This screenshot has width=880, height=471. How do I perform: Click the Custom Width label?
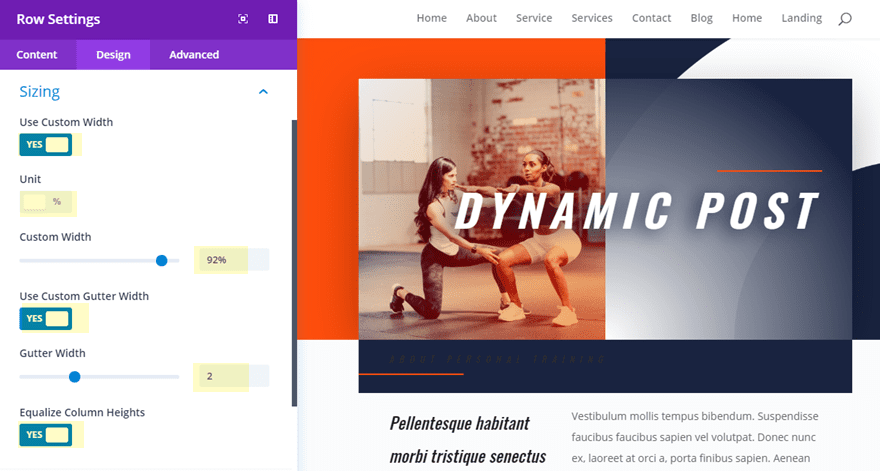click(55, 237)
